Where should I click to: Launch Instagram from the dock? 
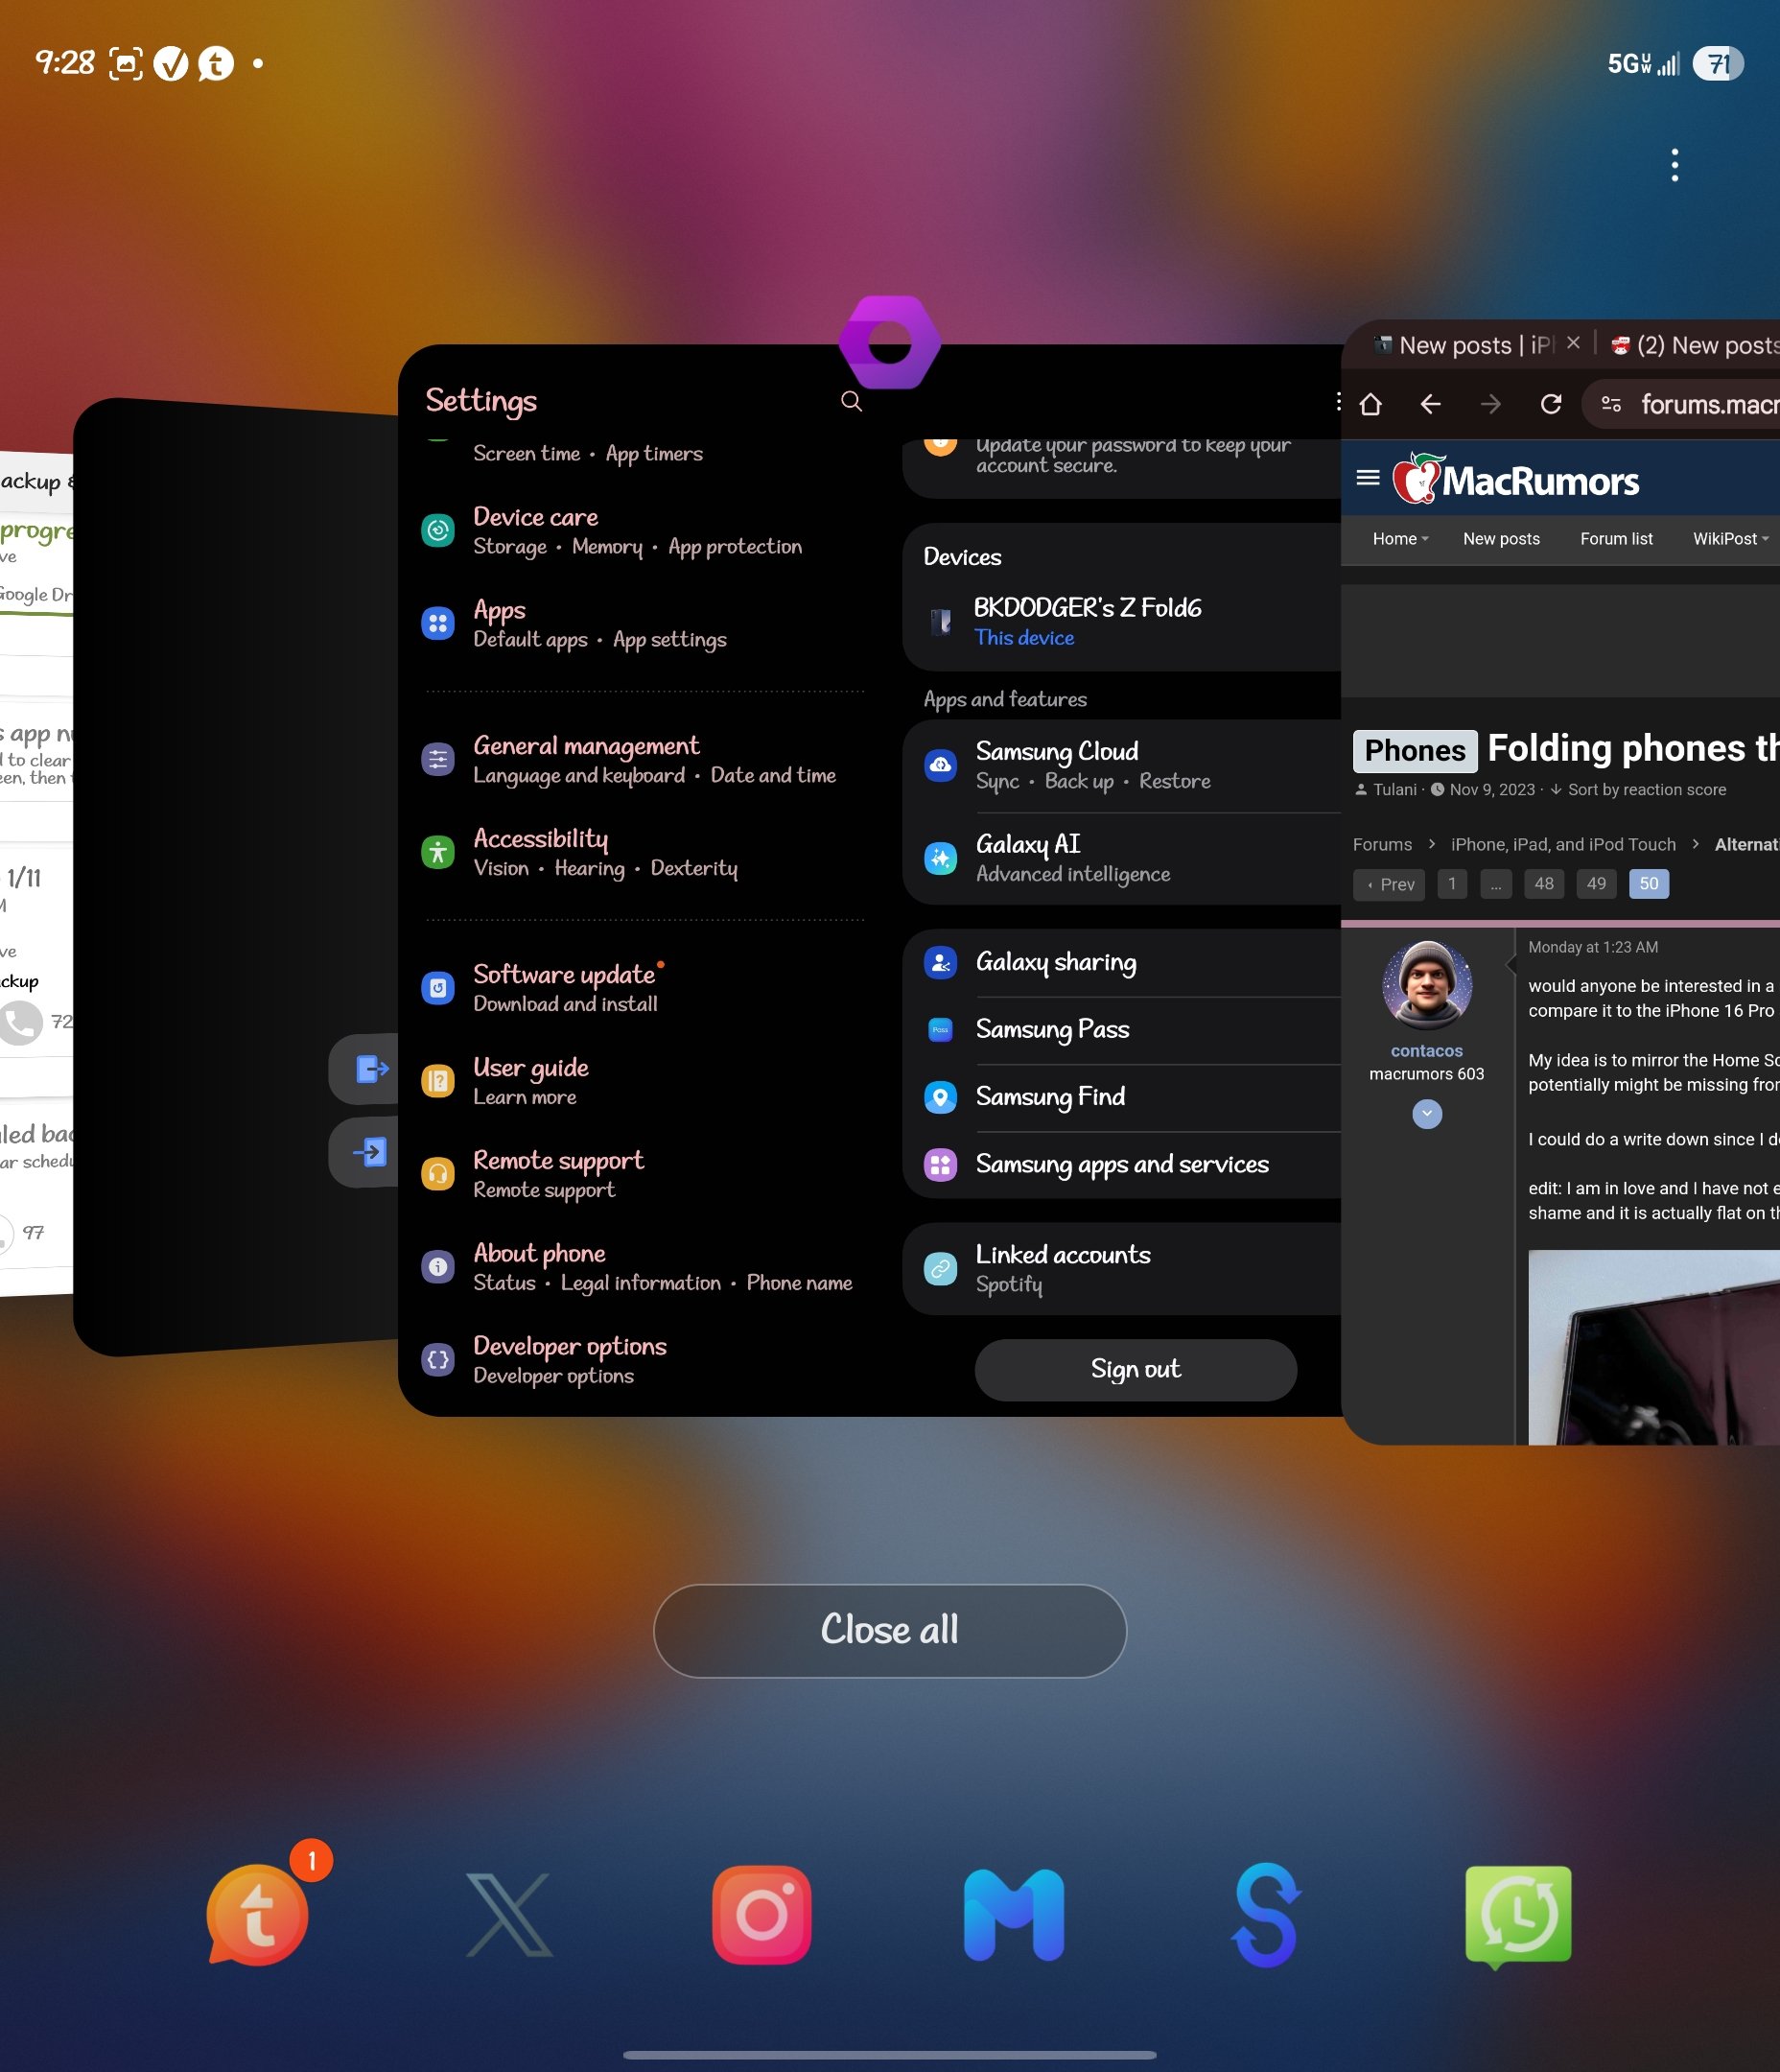click(x=762, y=1914)
